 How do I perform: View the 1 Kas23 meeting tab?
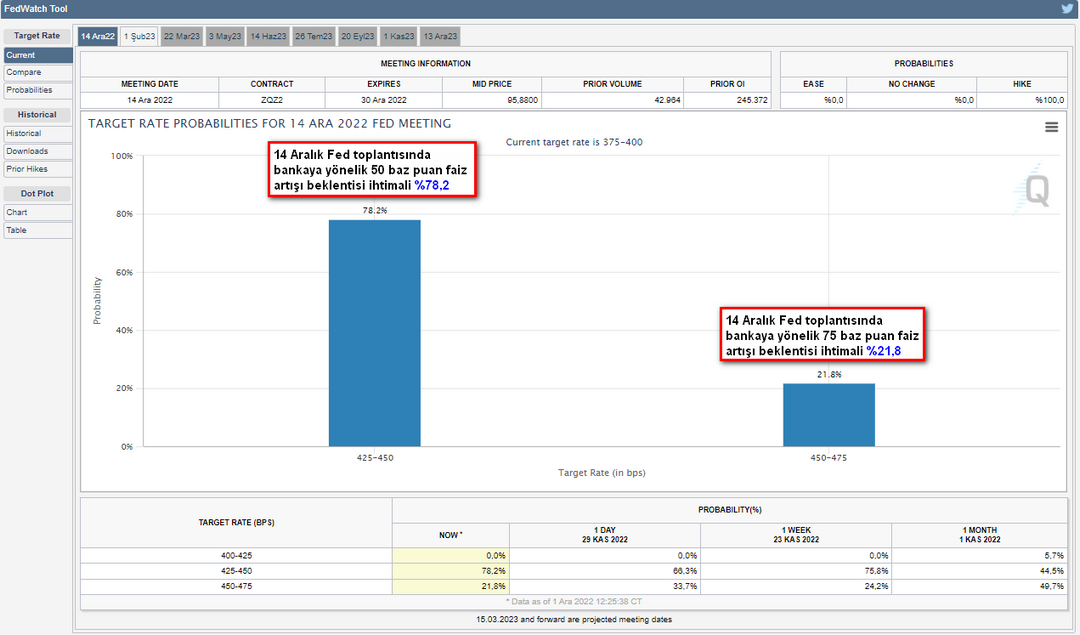click(399, 37)
